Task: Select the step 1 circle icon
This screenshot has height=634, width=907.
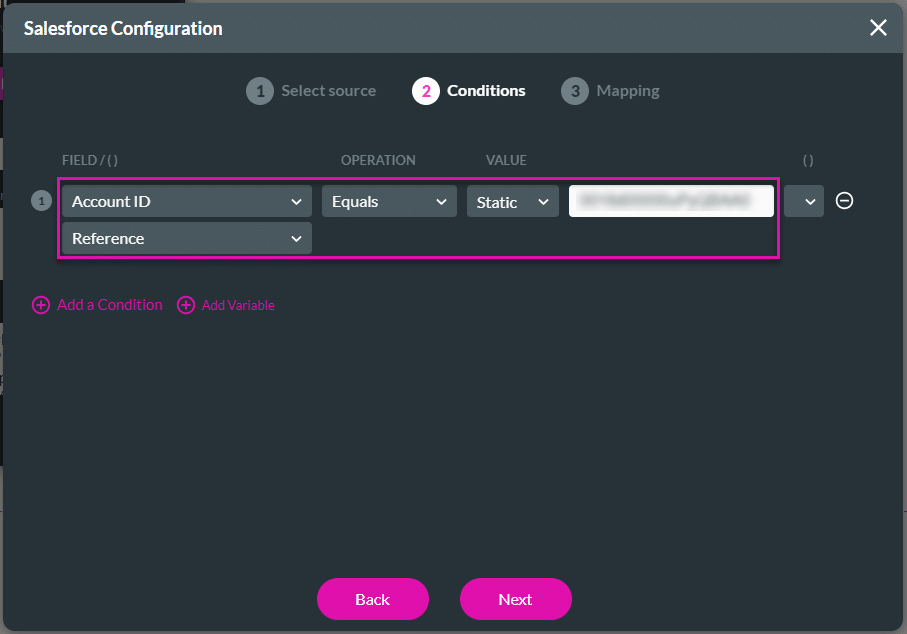Action: (x=259, y=91)
